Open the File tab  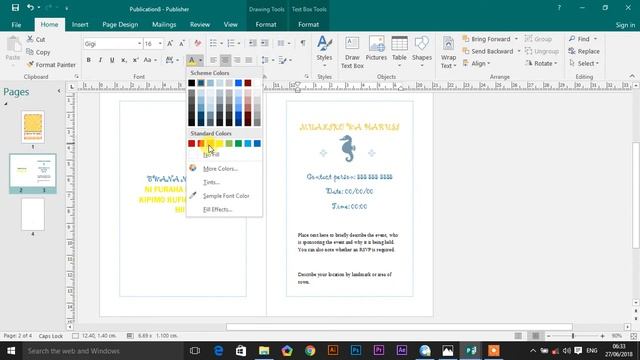pos(16,24)
